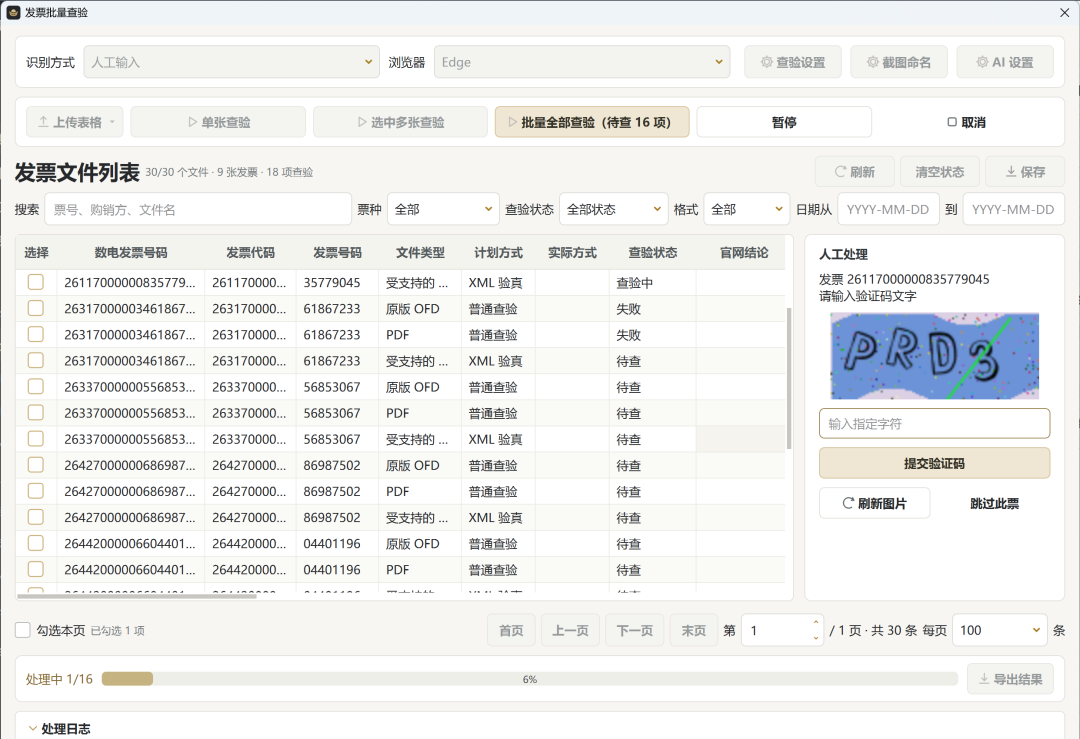The width and height of the screenshot is (1080, 739).
Task: Open 查验设置 gear settings
Action: pyautogui.click(x=793, y=62)
